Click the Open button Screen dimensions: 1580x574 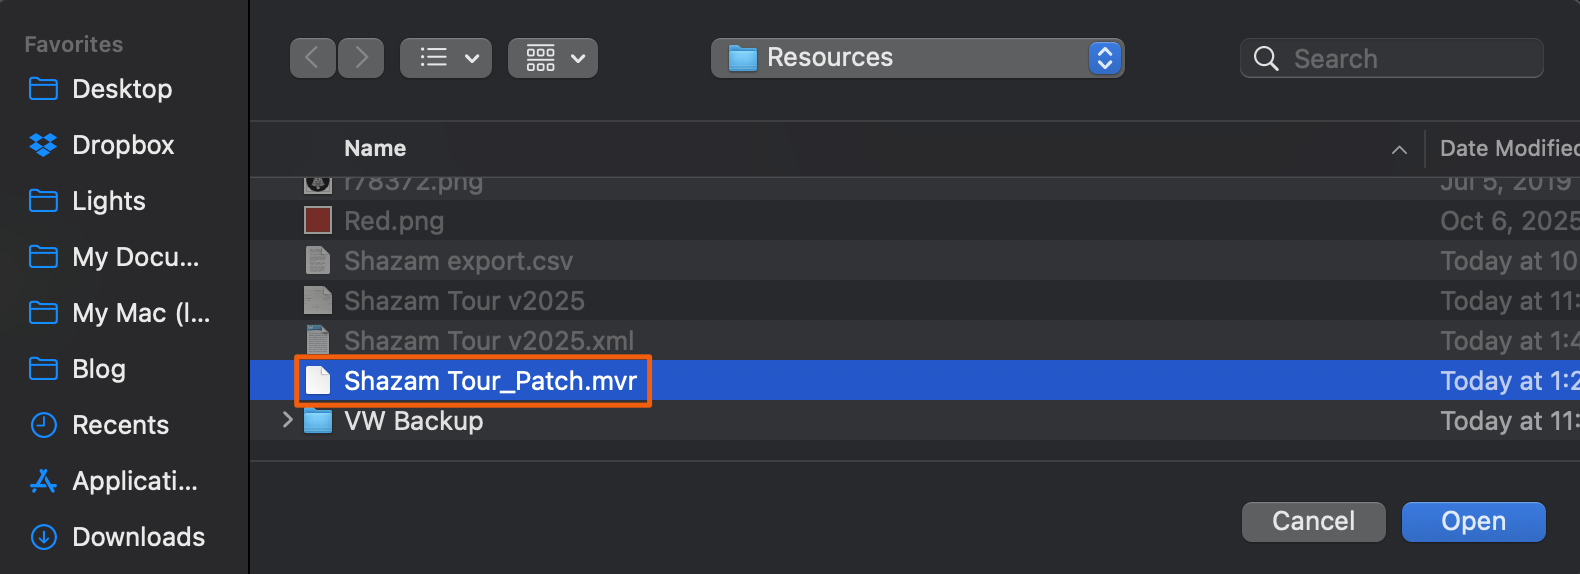point(1473,521)
